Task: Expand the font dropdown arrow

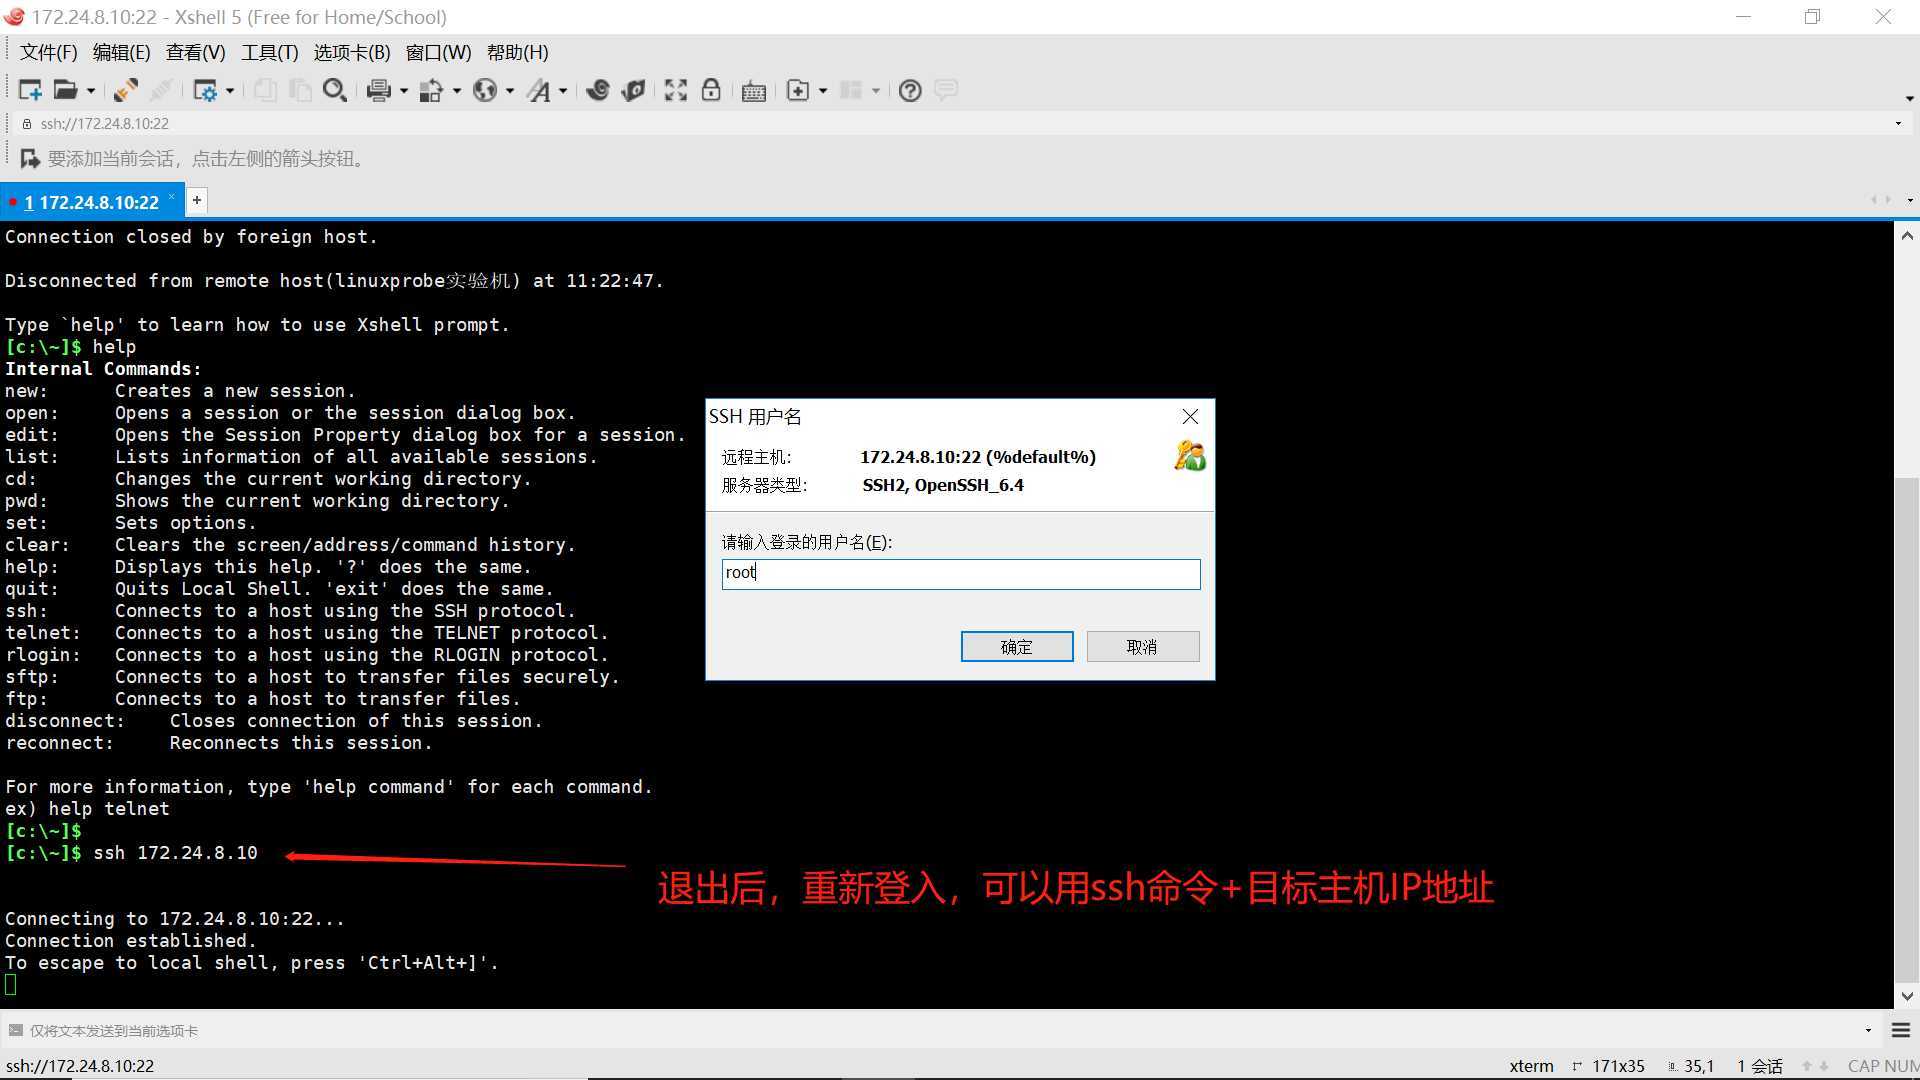Action: [563, 91]
